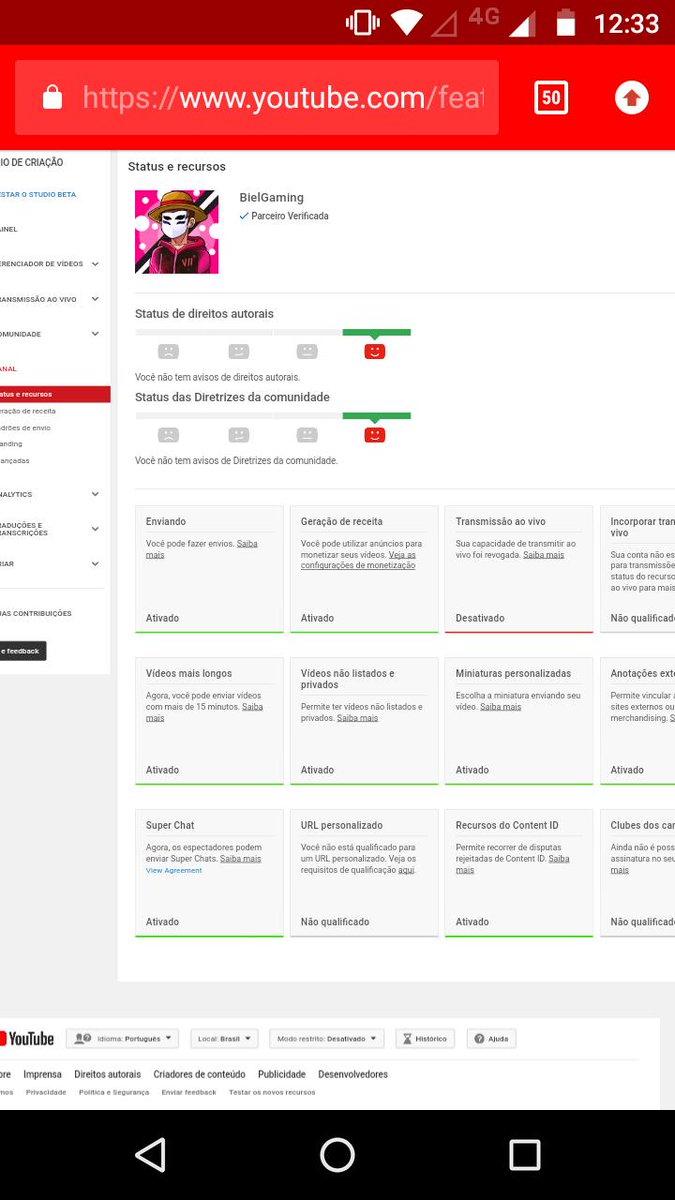Click the YouTube logo in footer
This screenshot has height=1200, width=675.
(27, 1039)
